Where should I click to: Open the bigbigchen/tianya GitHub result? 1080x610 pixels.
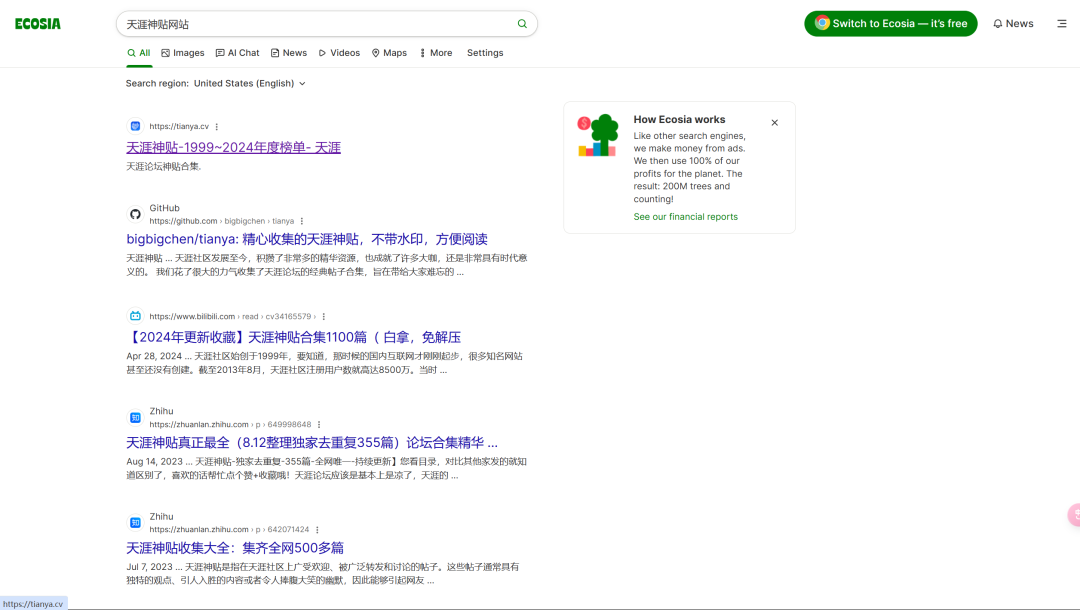pyautogui.click(x=307, y=239)
